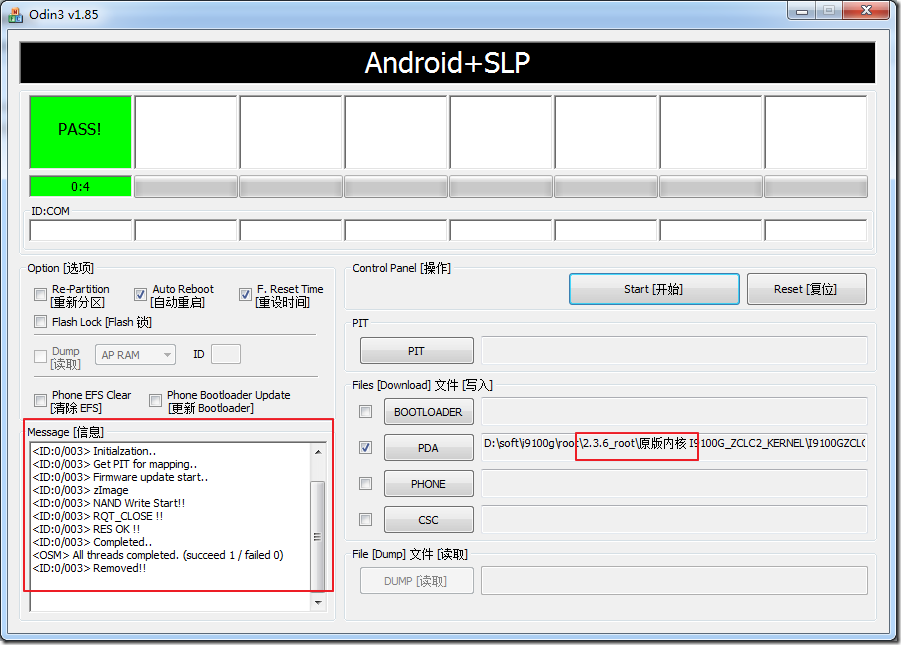The image size is (901, 645).
Task: Tick the checkbox beside CSC
Action: click(365, 520)
